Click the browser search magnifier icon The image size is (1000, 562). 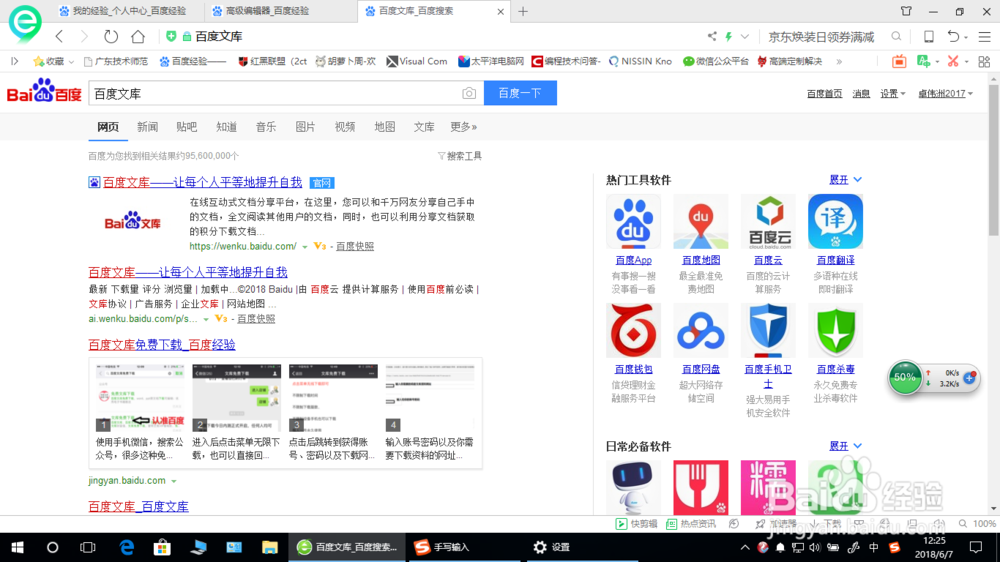tap(896, 36)
